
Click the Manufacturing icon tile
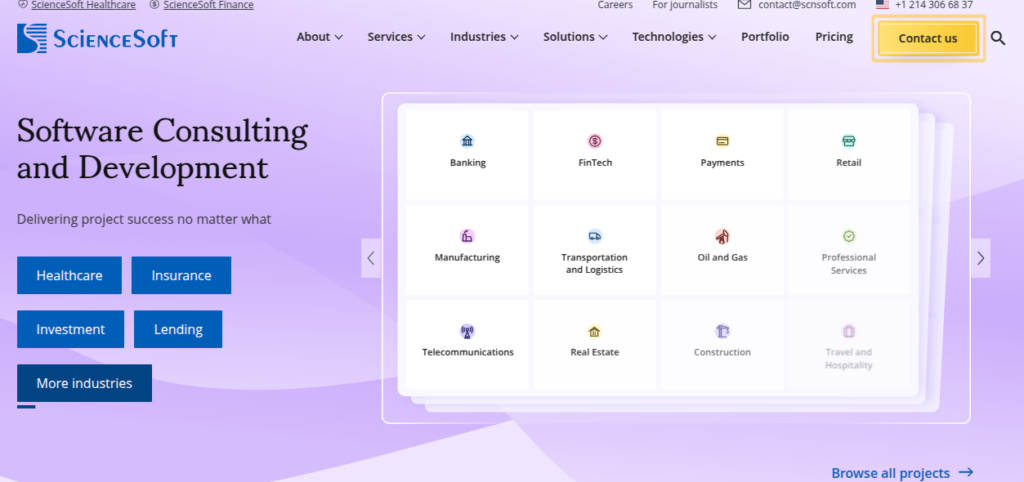tap(467, 236)
